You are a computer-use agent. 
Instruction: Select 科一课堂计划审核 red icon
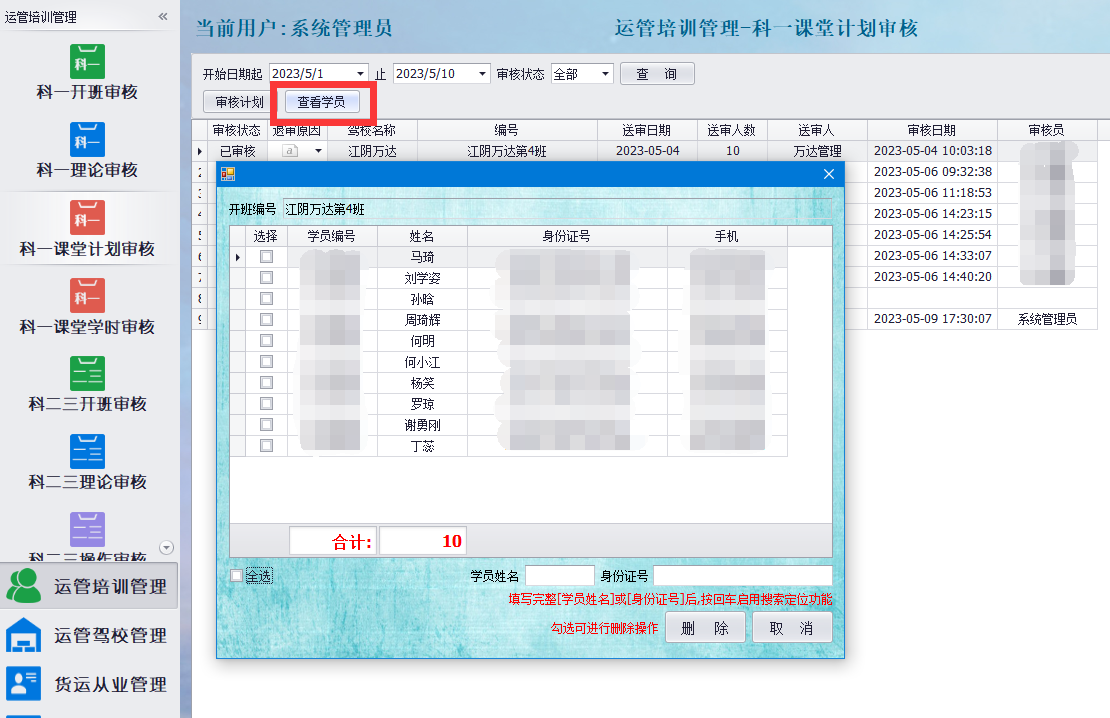pyautogui.click(x=87, y=218)
